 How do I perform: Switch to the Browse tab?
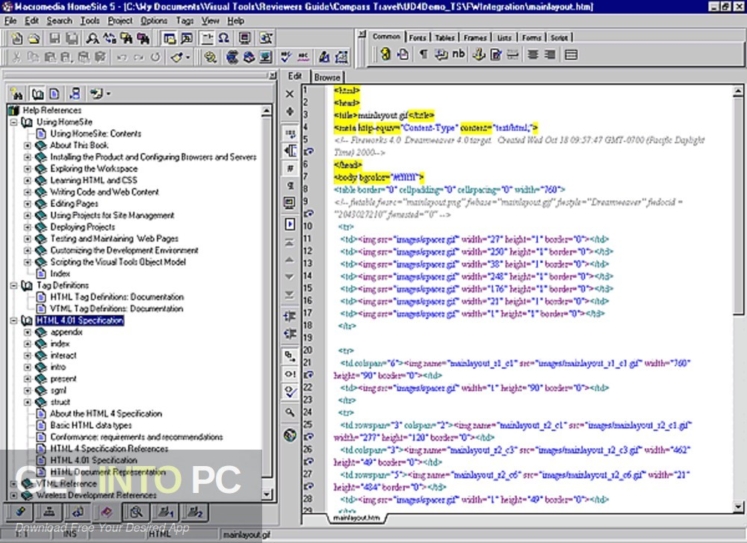(x=327, y=77)
